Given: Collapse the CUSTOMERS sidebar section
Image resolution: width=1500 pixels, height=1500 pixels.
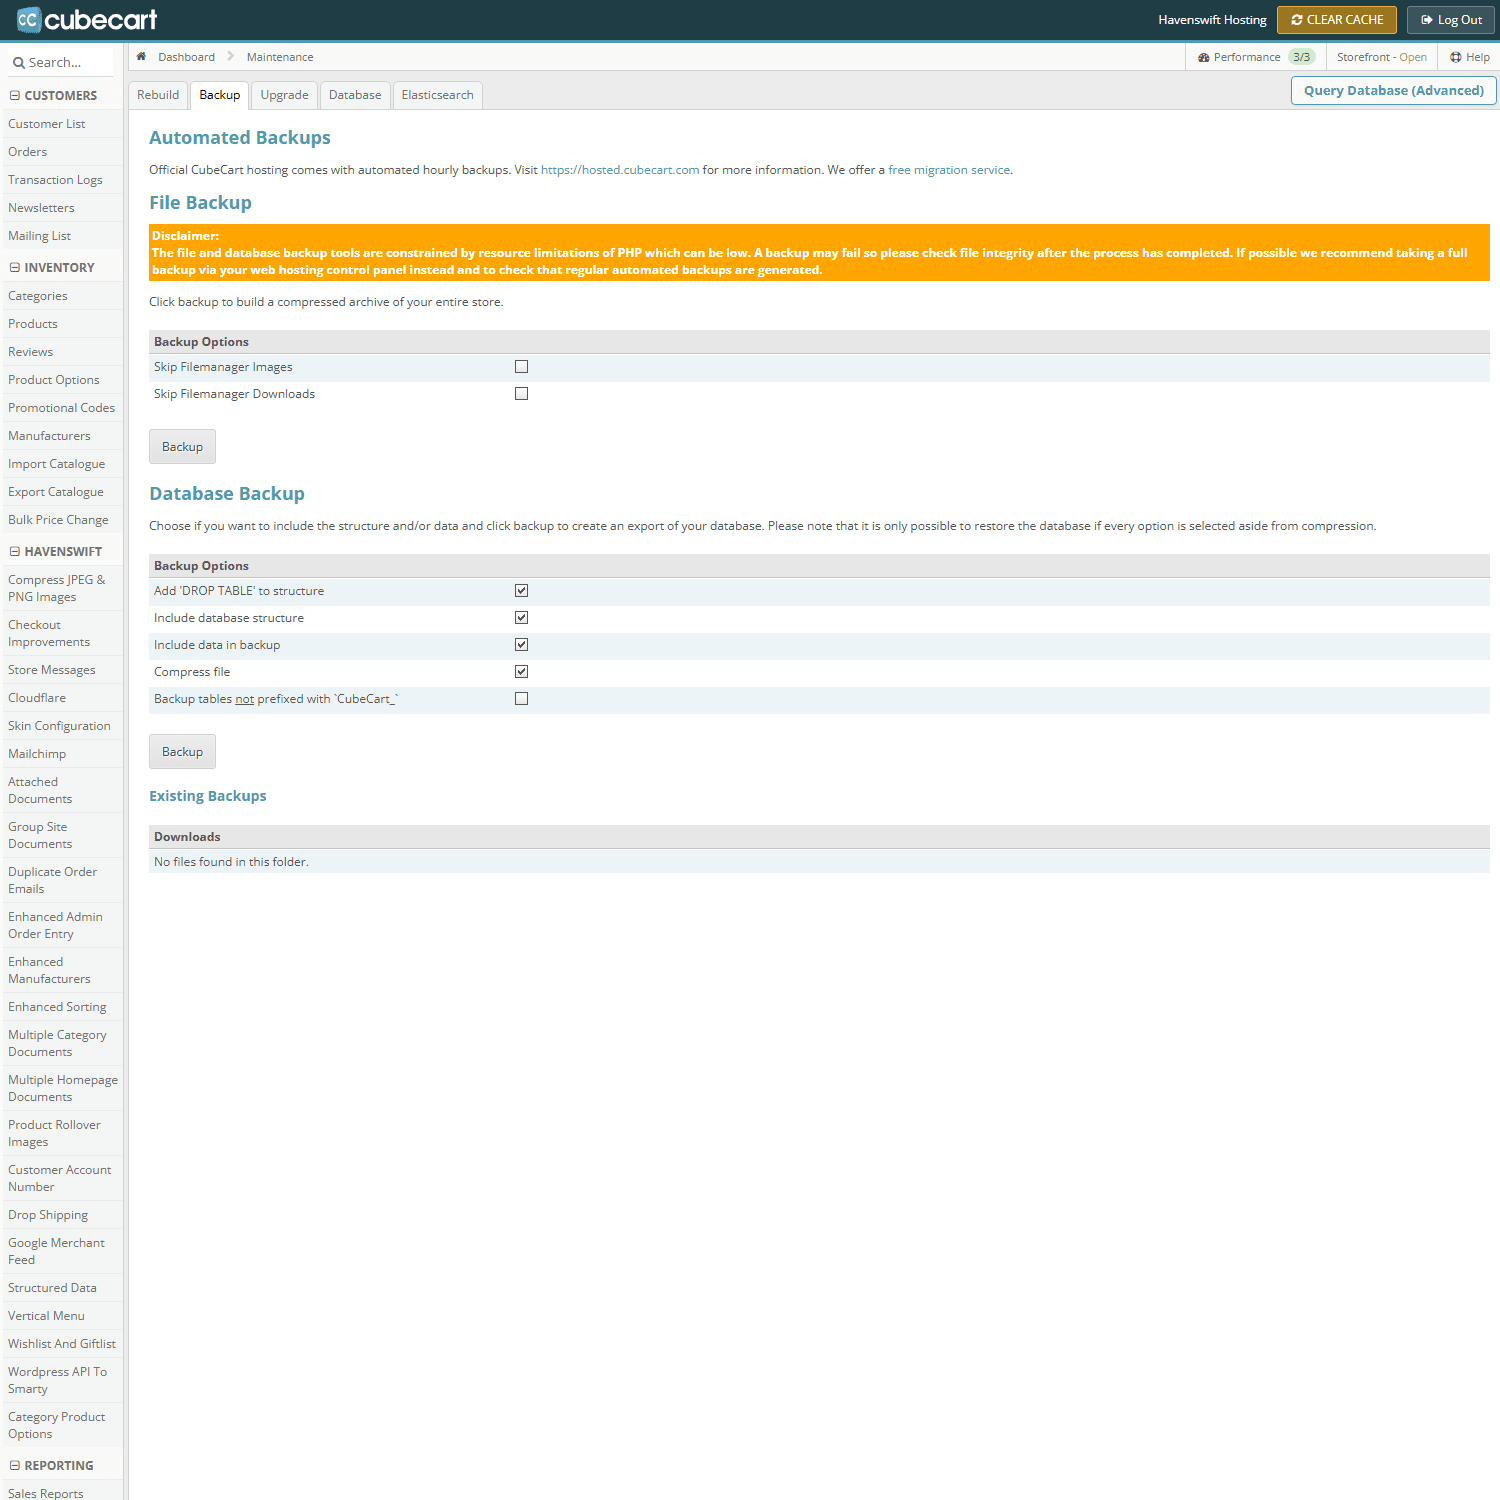Looking at the screenshot, I should (15, 96).
